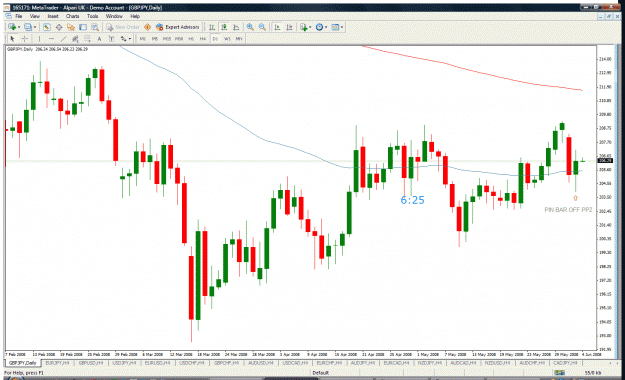Open the Periods clock icon

point(319,27)
